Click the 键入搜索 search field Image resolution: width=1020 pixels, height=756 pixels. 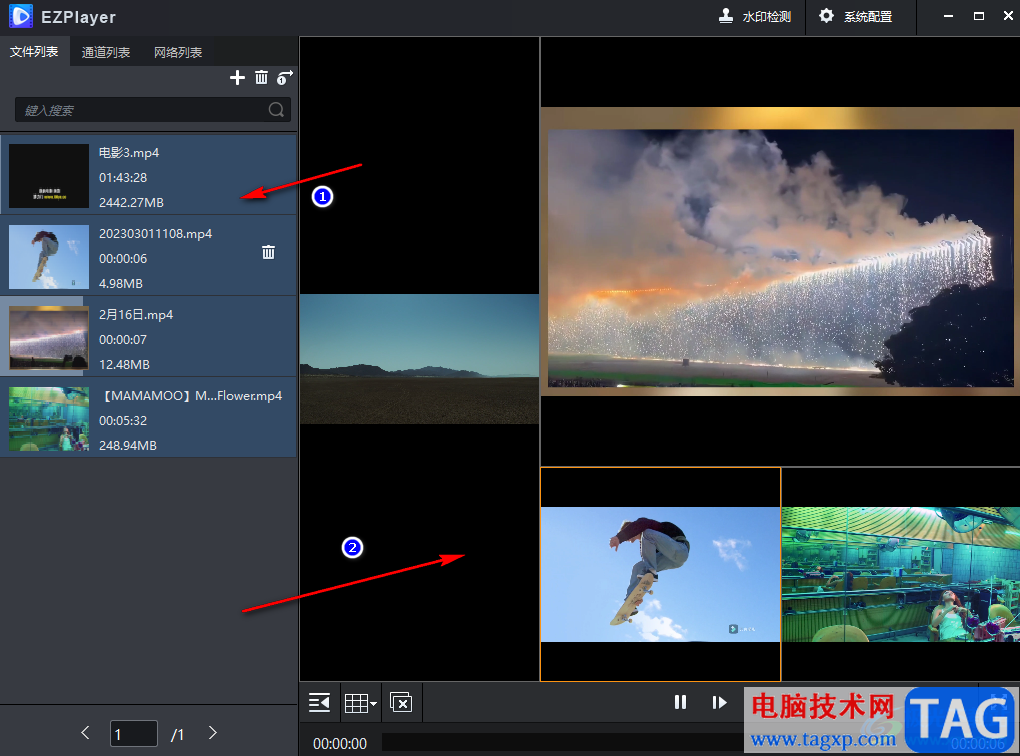[140, 110]
